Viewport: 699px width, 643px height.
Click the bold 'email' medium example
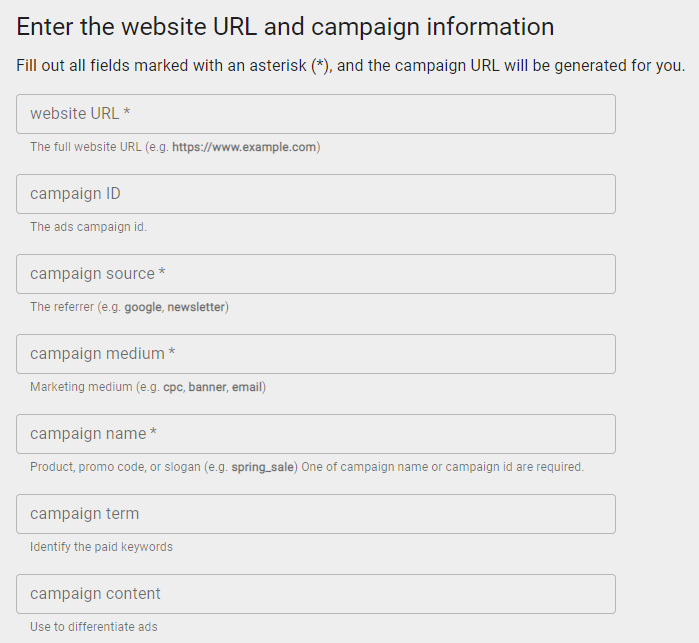[x=247, y=387]
